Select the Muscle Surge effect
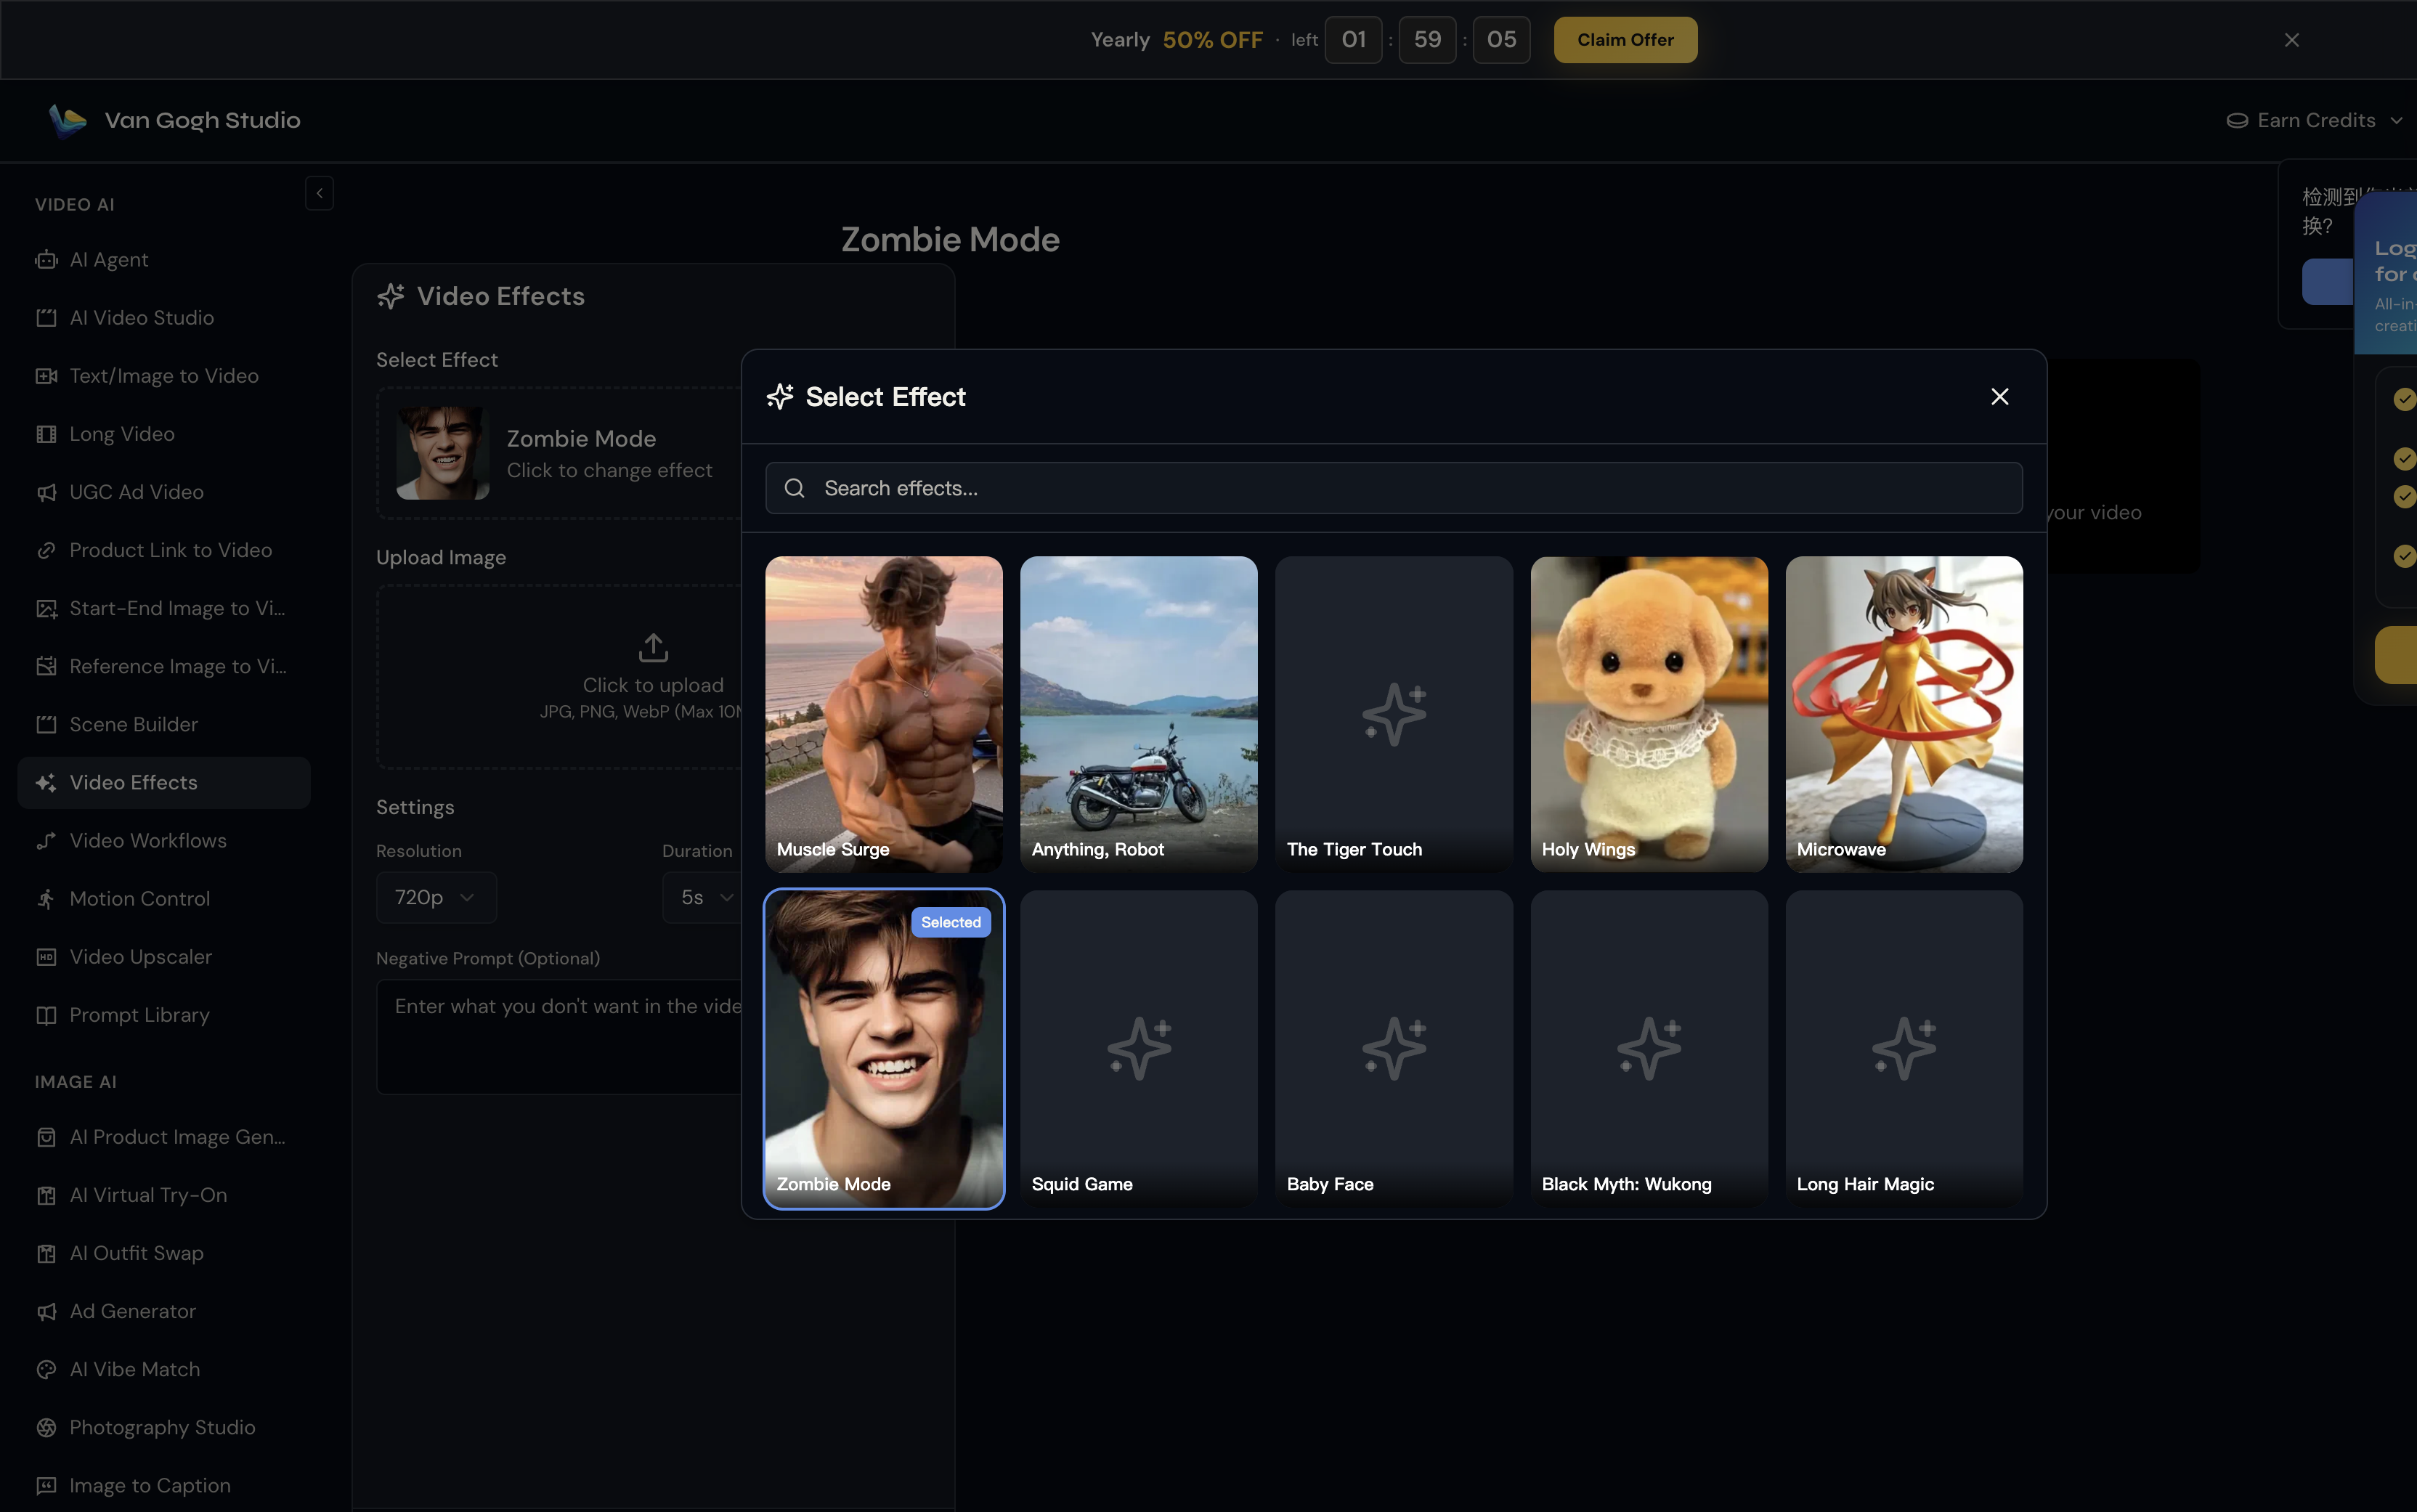Viewport: 2417px width, 1512px height. pyautogui.click(x=884, y=714)
